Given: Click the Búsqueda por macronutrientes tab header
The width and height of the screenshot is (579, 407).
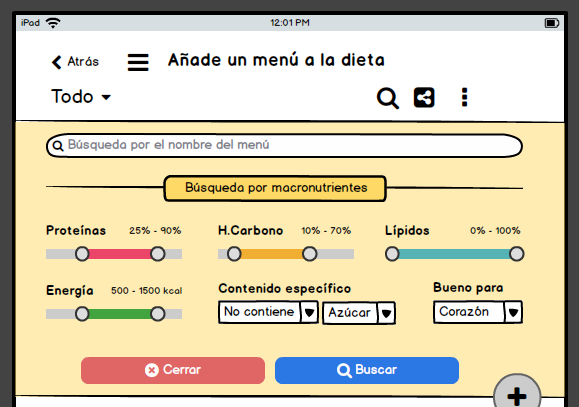Looking at the screenshot, I should click(x=275, y=188).
